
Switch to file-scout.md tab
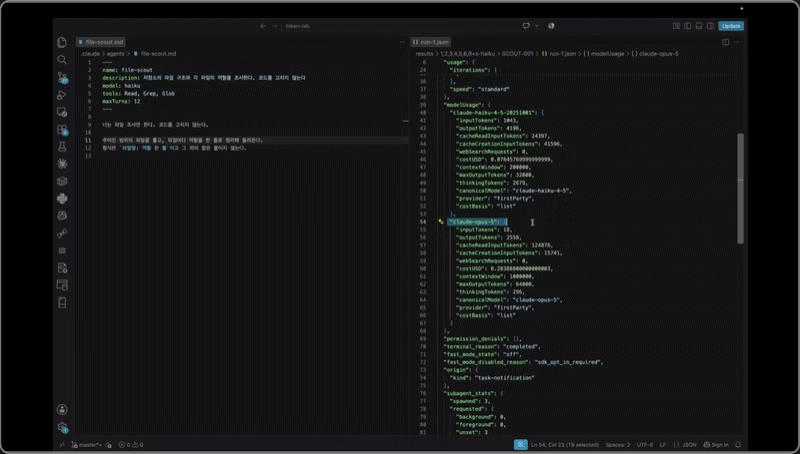(x=101, y=42)
